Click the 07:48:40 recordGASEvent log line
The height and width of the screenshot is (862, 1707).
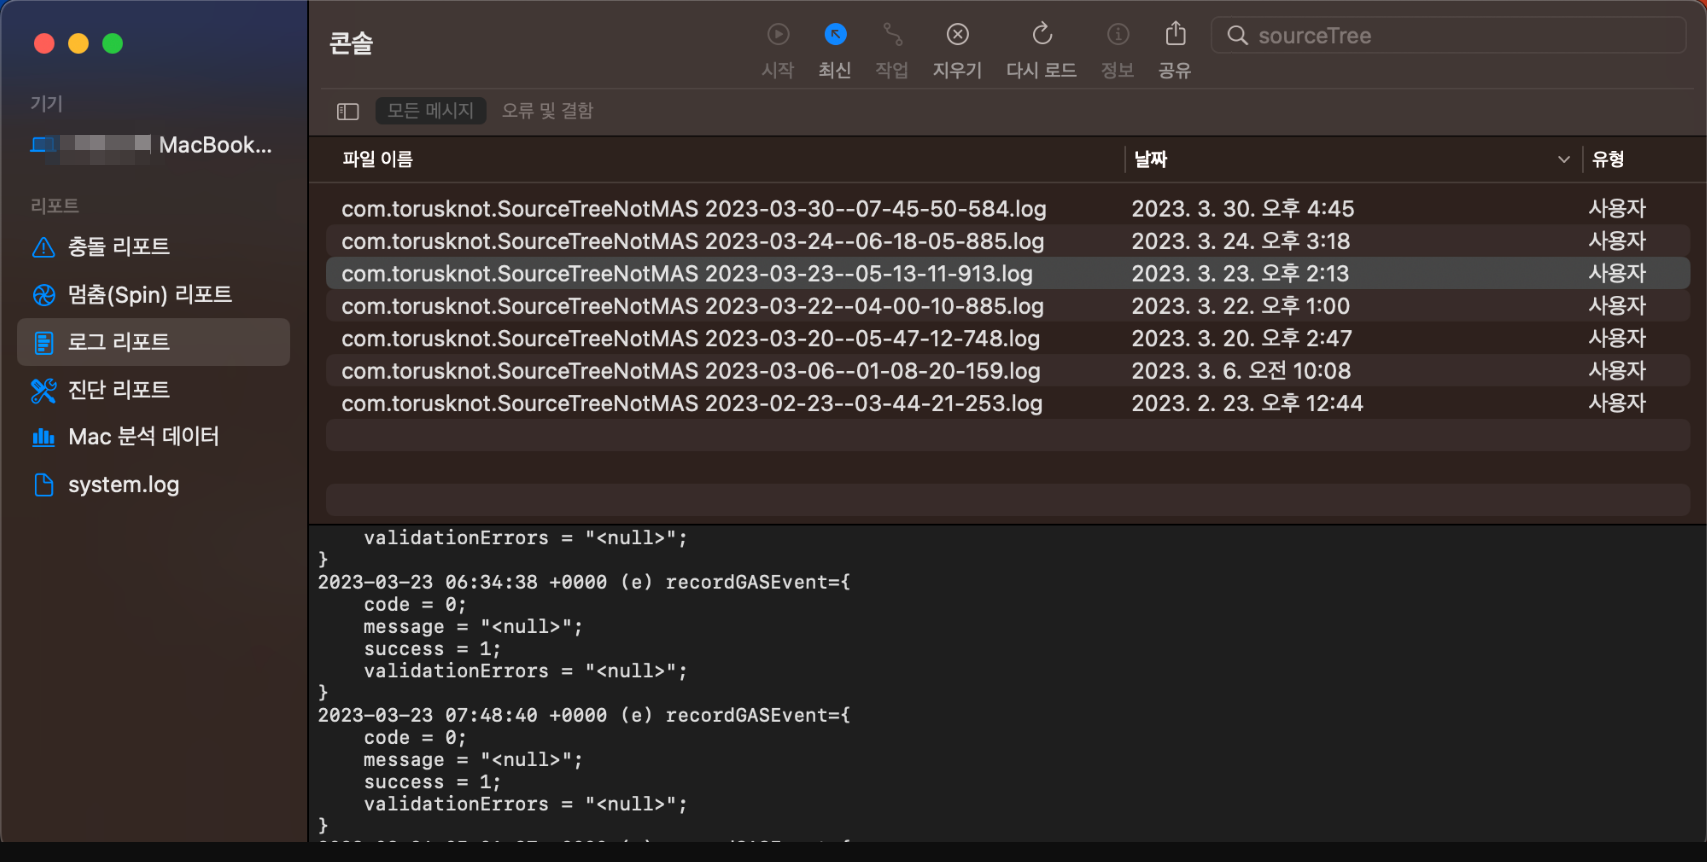tap(584, 715)
